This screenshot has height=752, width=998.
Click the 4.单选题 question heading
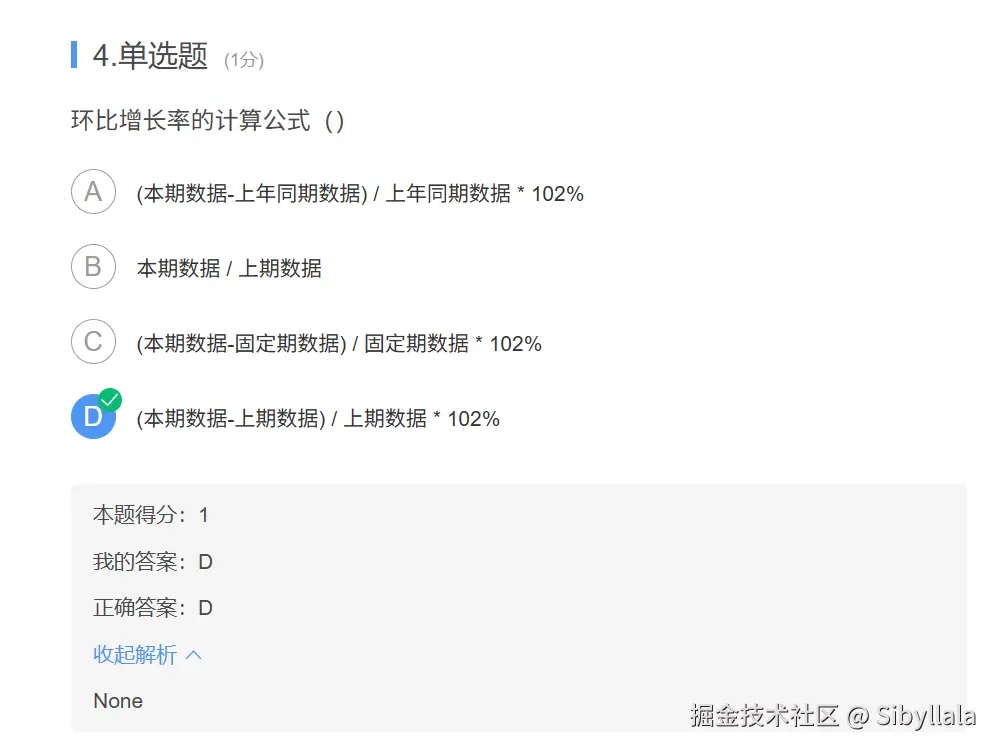pos(150,56)
